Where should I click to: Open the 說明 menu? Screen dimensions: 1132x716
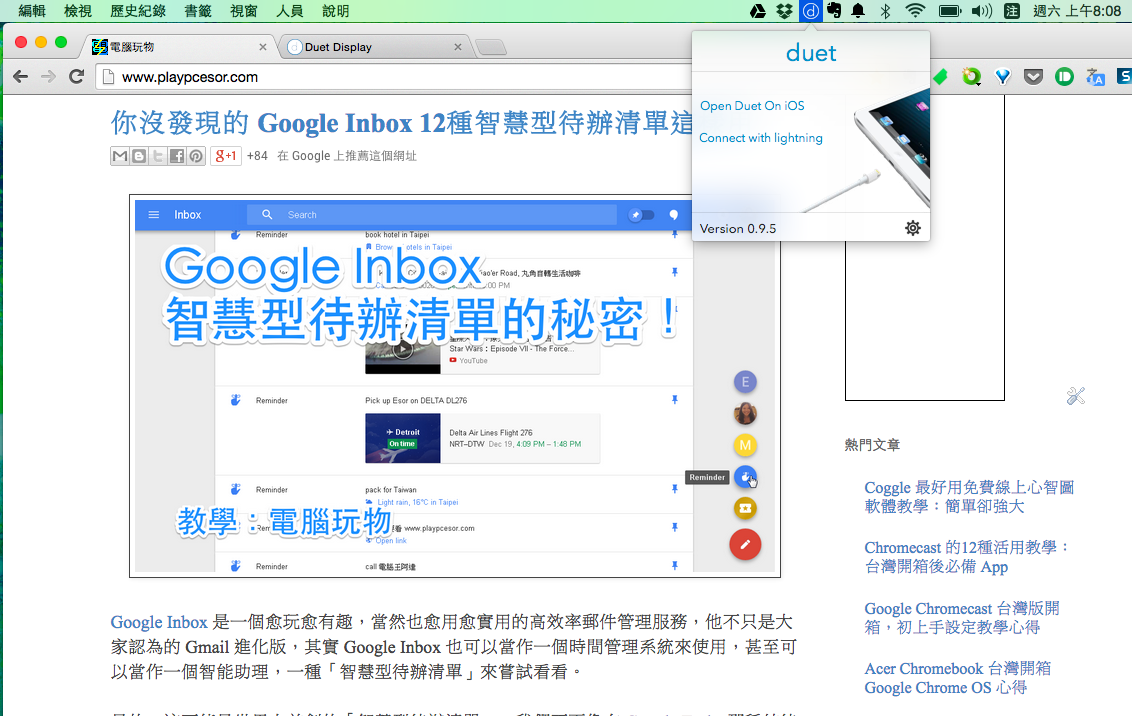point(336,11)
